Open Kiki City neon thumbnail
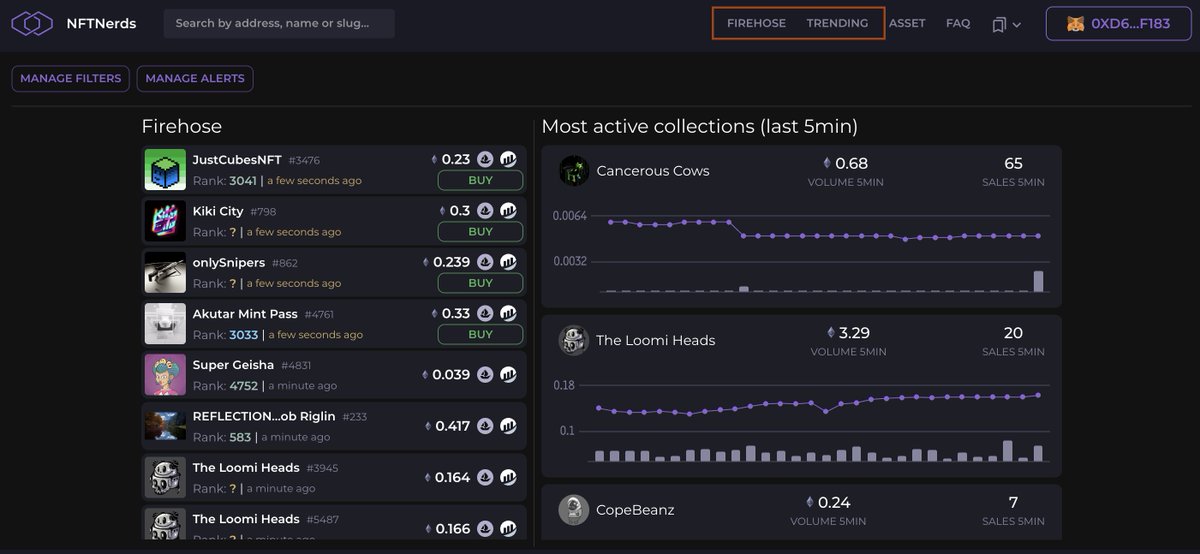 click(x=165, y=221)
